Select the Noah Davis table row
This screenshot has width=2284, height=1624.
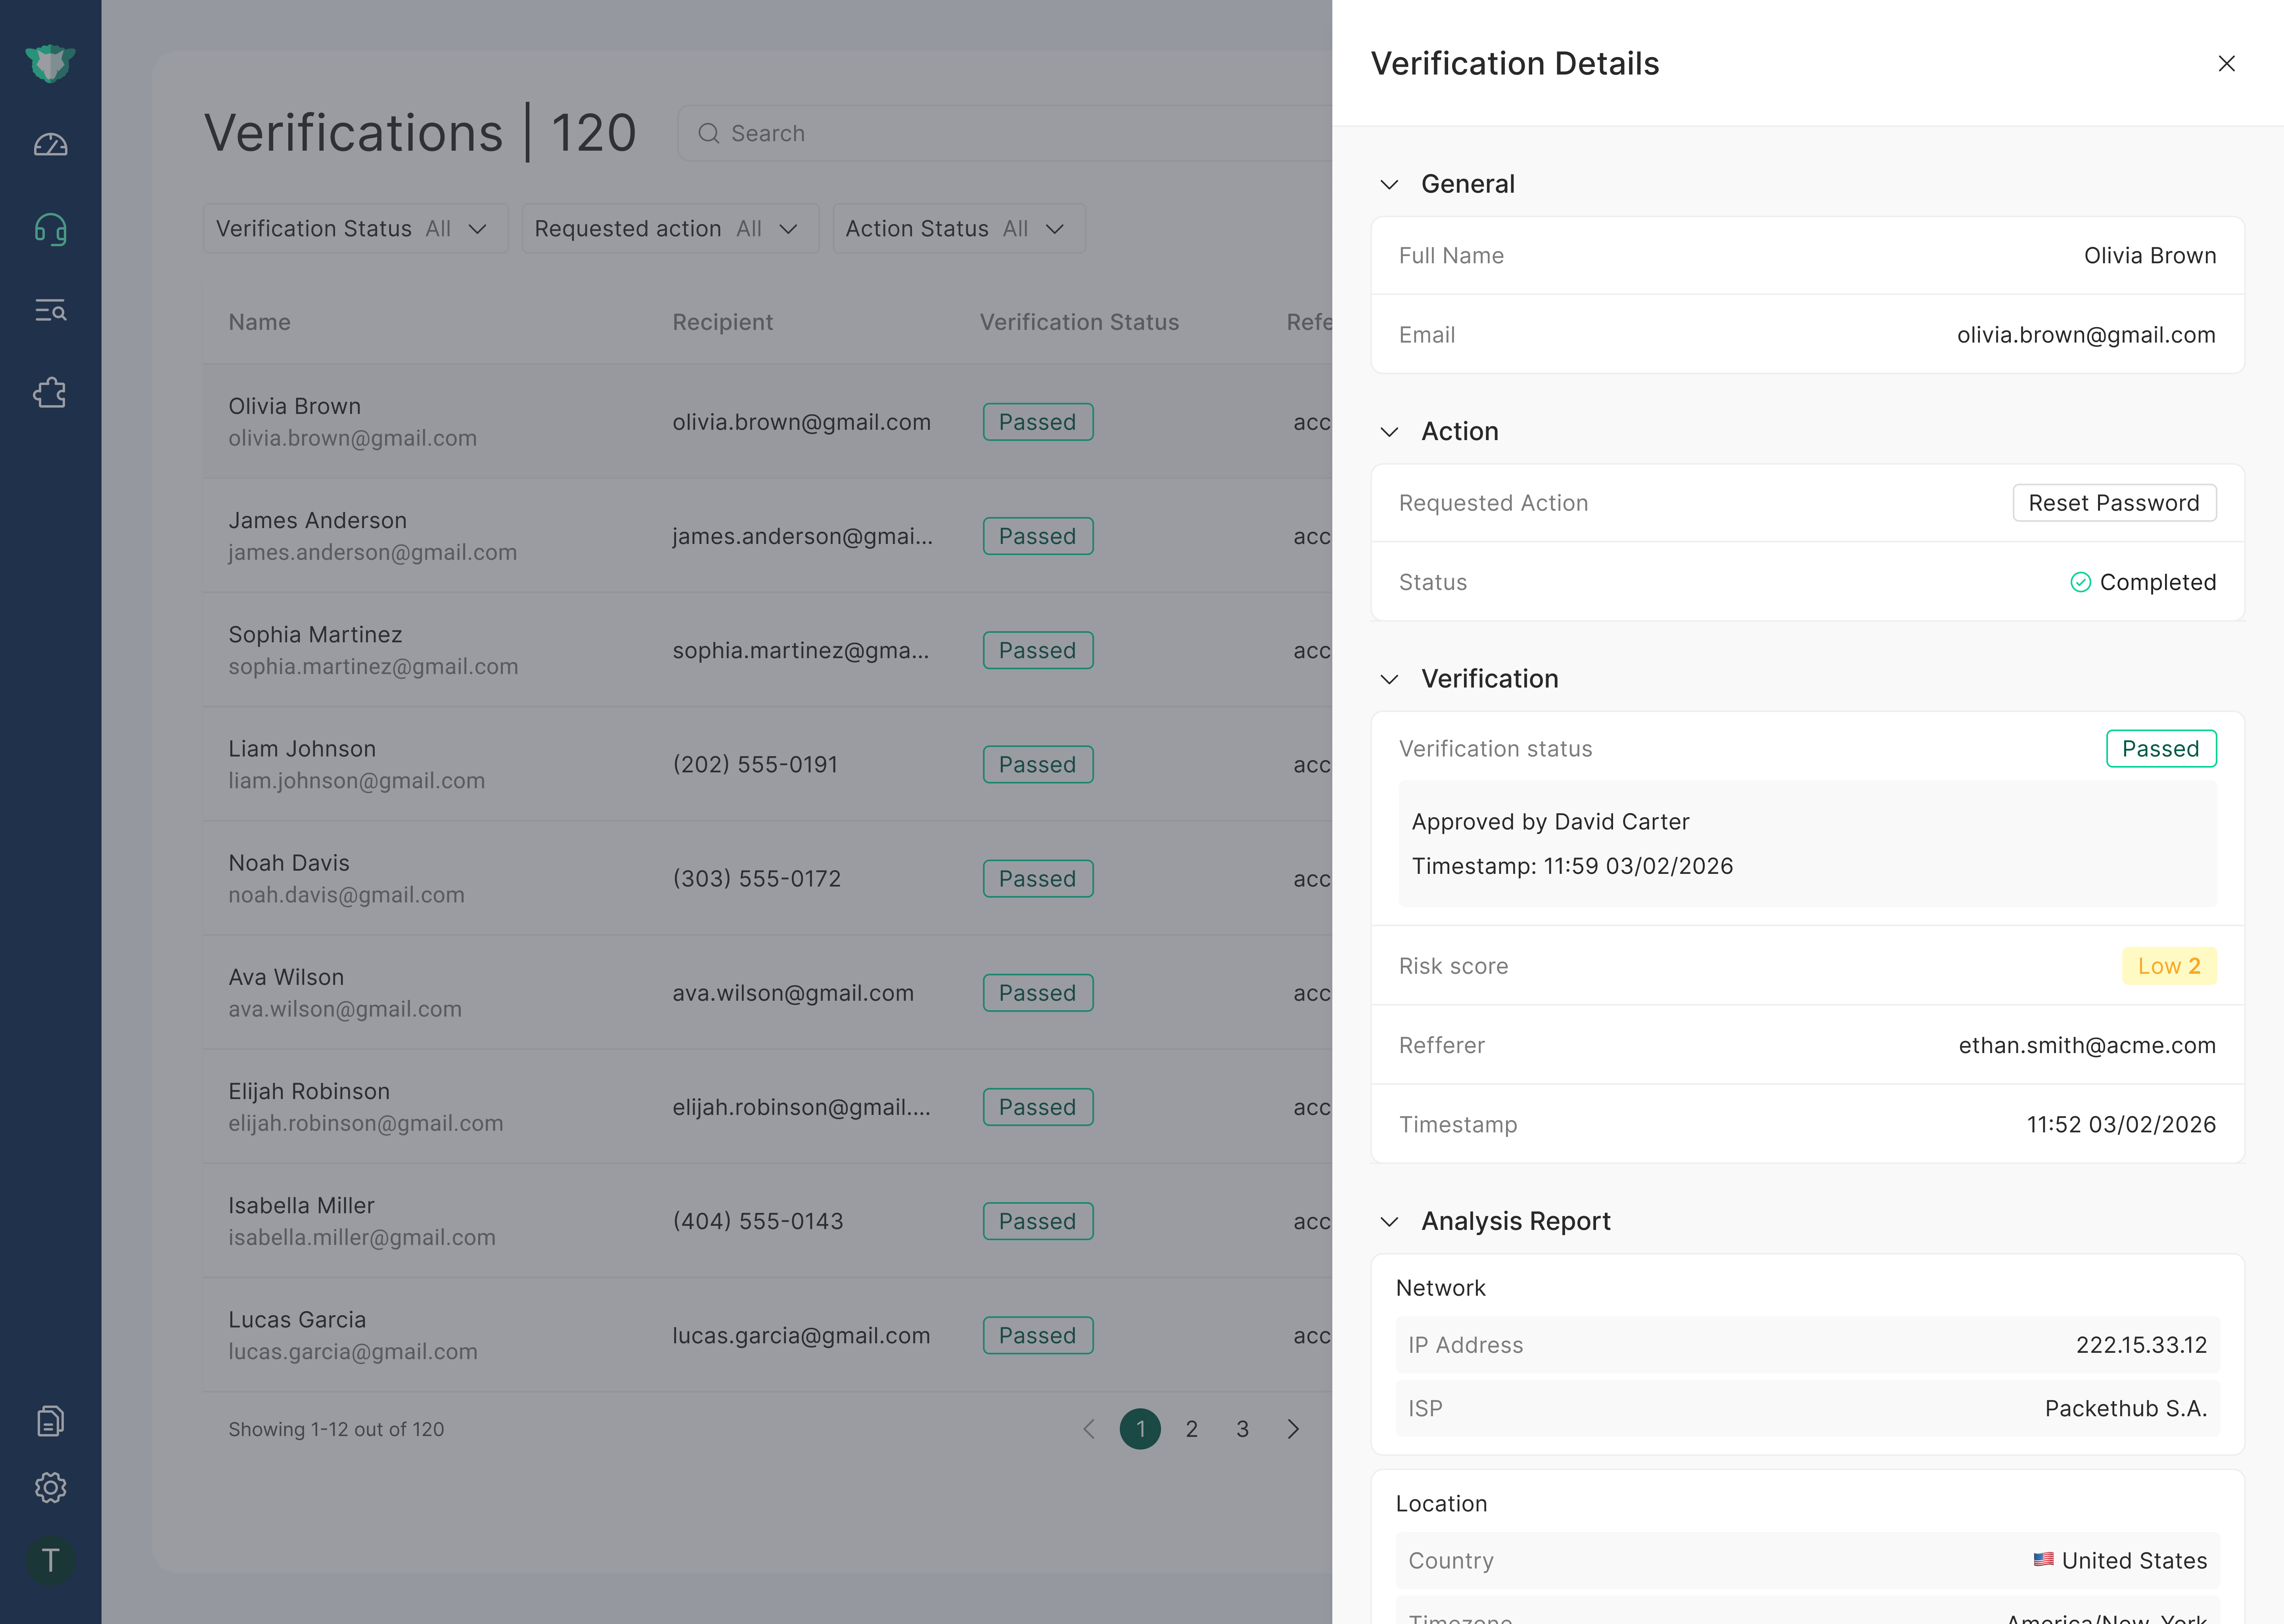click(767, 878)
